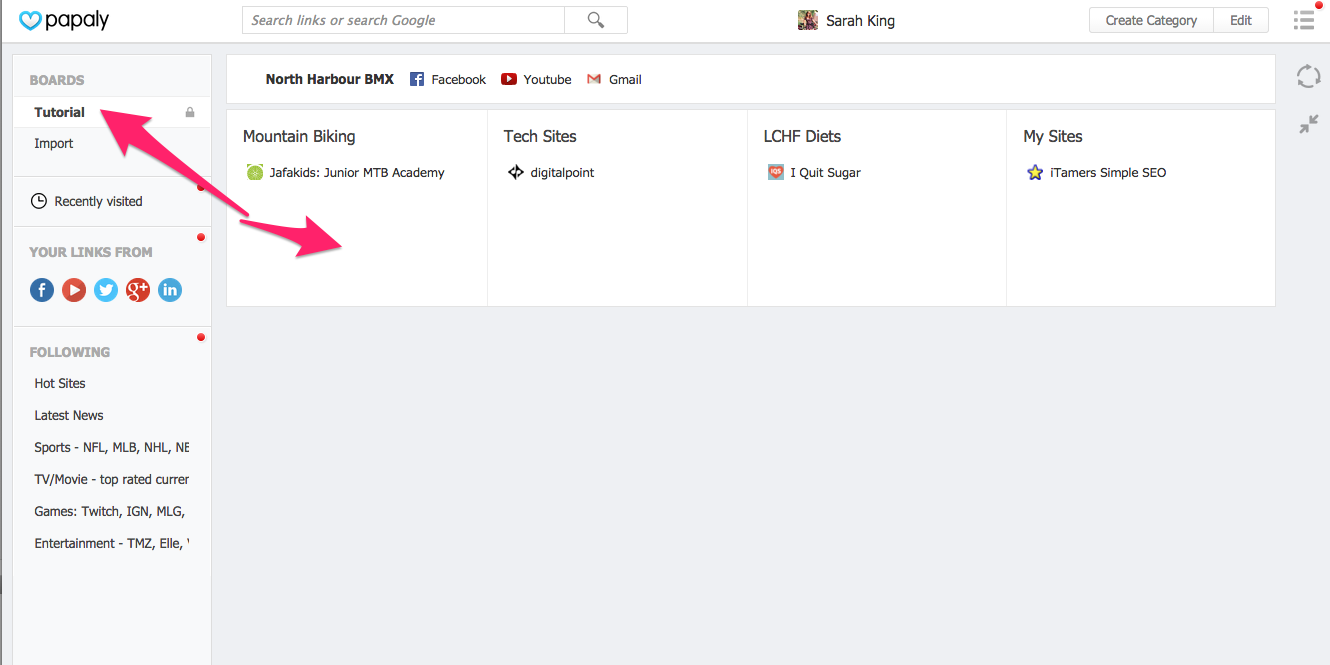Image resolution: width=1330 pixels, height=665 pixels.
Task: Open LinkedIn links icon in sidebar
Action: [x=170, y=290]
